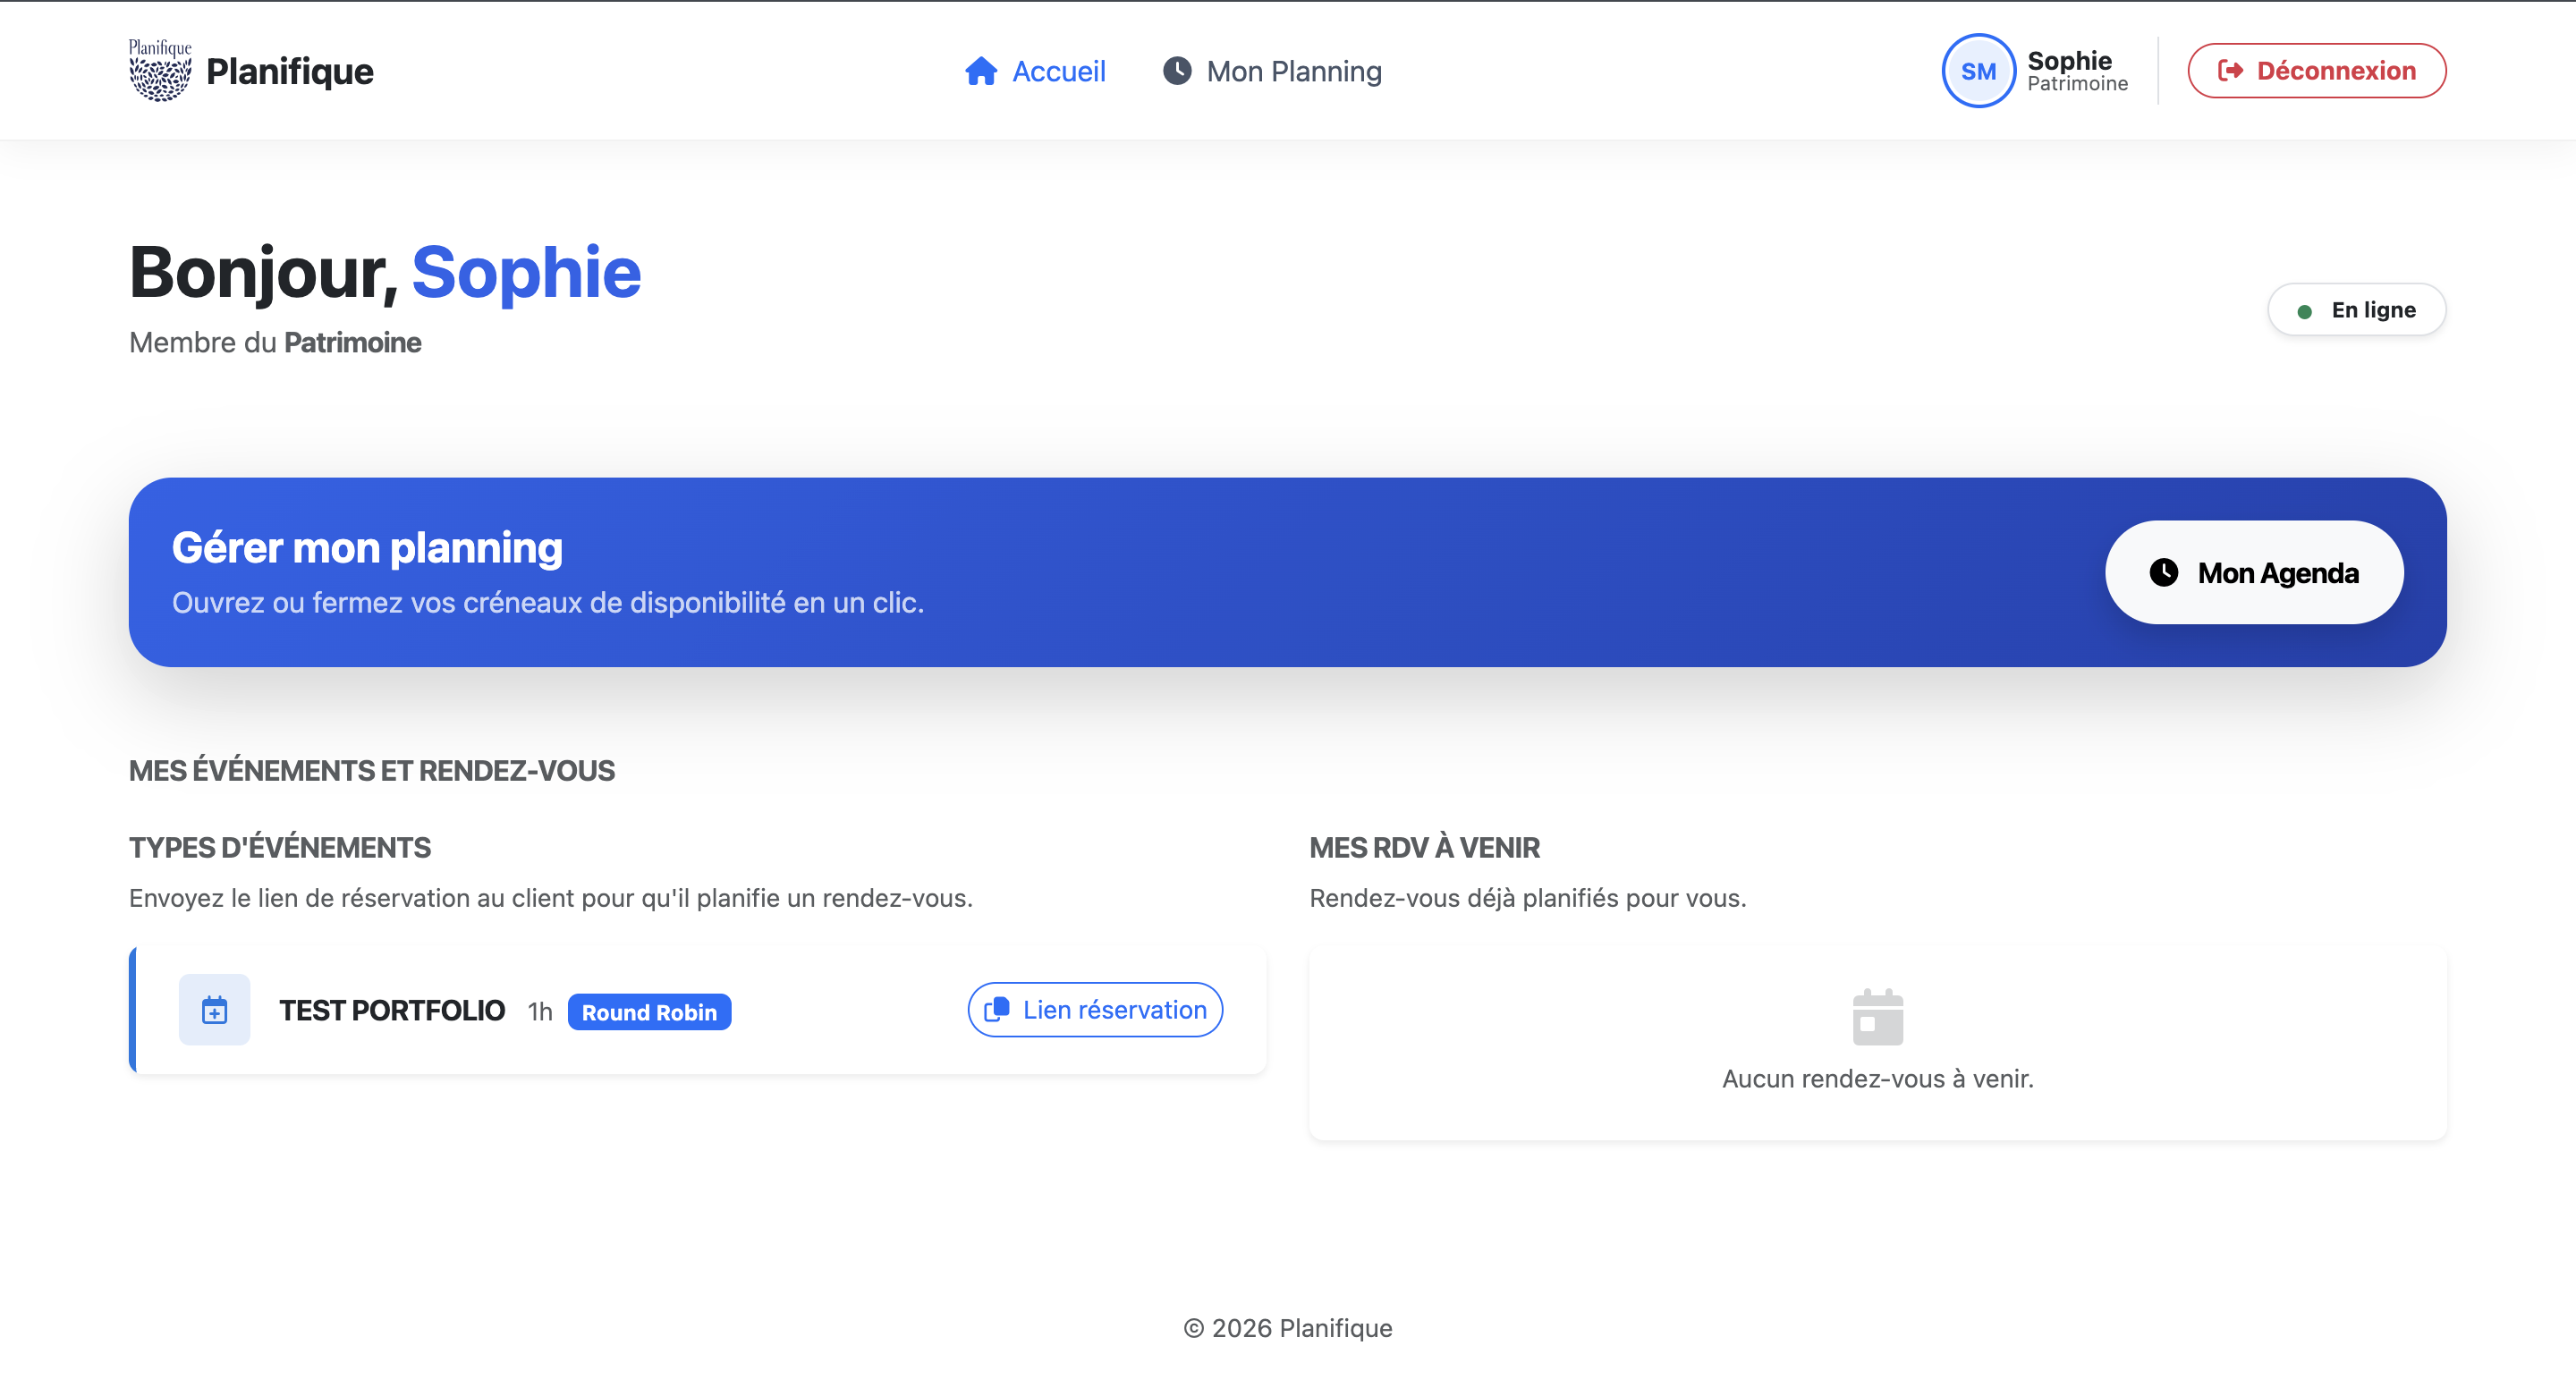Click the empty calendar icon in upcoming appointments

tap(1877, 1017)
